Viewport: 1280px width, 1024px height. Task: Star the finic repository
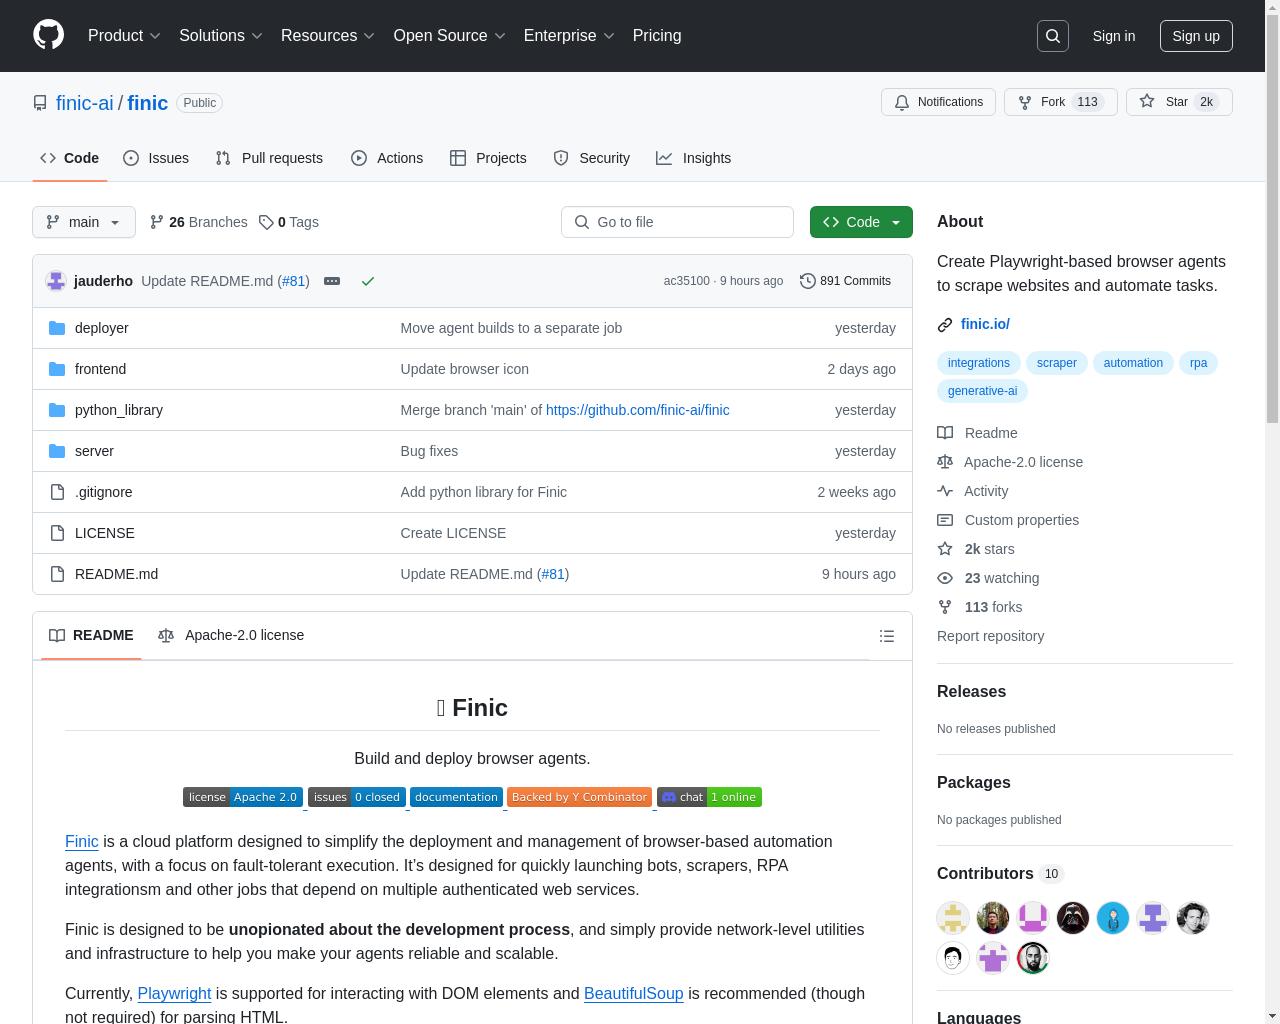coord(1179,102)
